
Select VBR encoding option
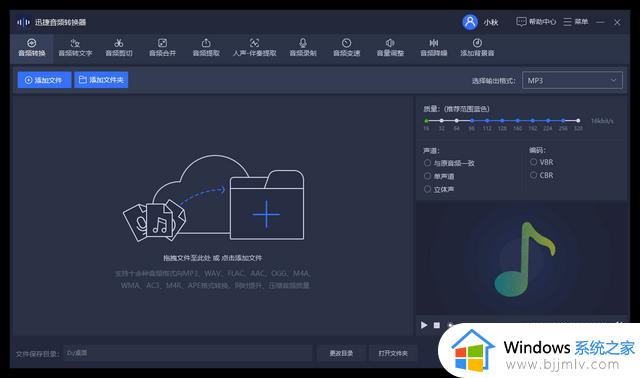(x=541, y=162)
